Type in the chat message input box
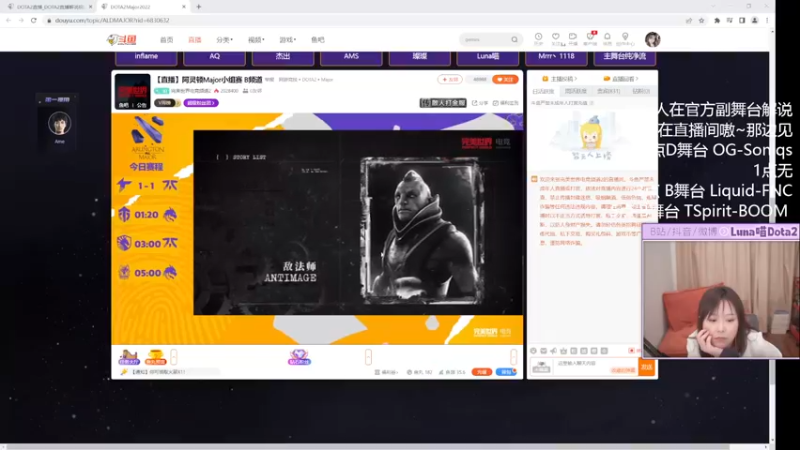This screenshot has height=450, width=800. coord(595,367)
